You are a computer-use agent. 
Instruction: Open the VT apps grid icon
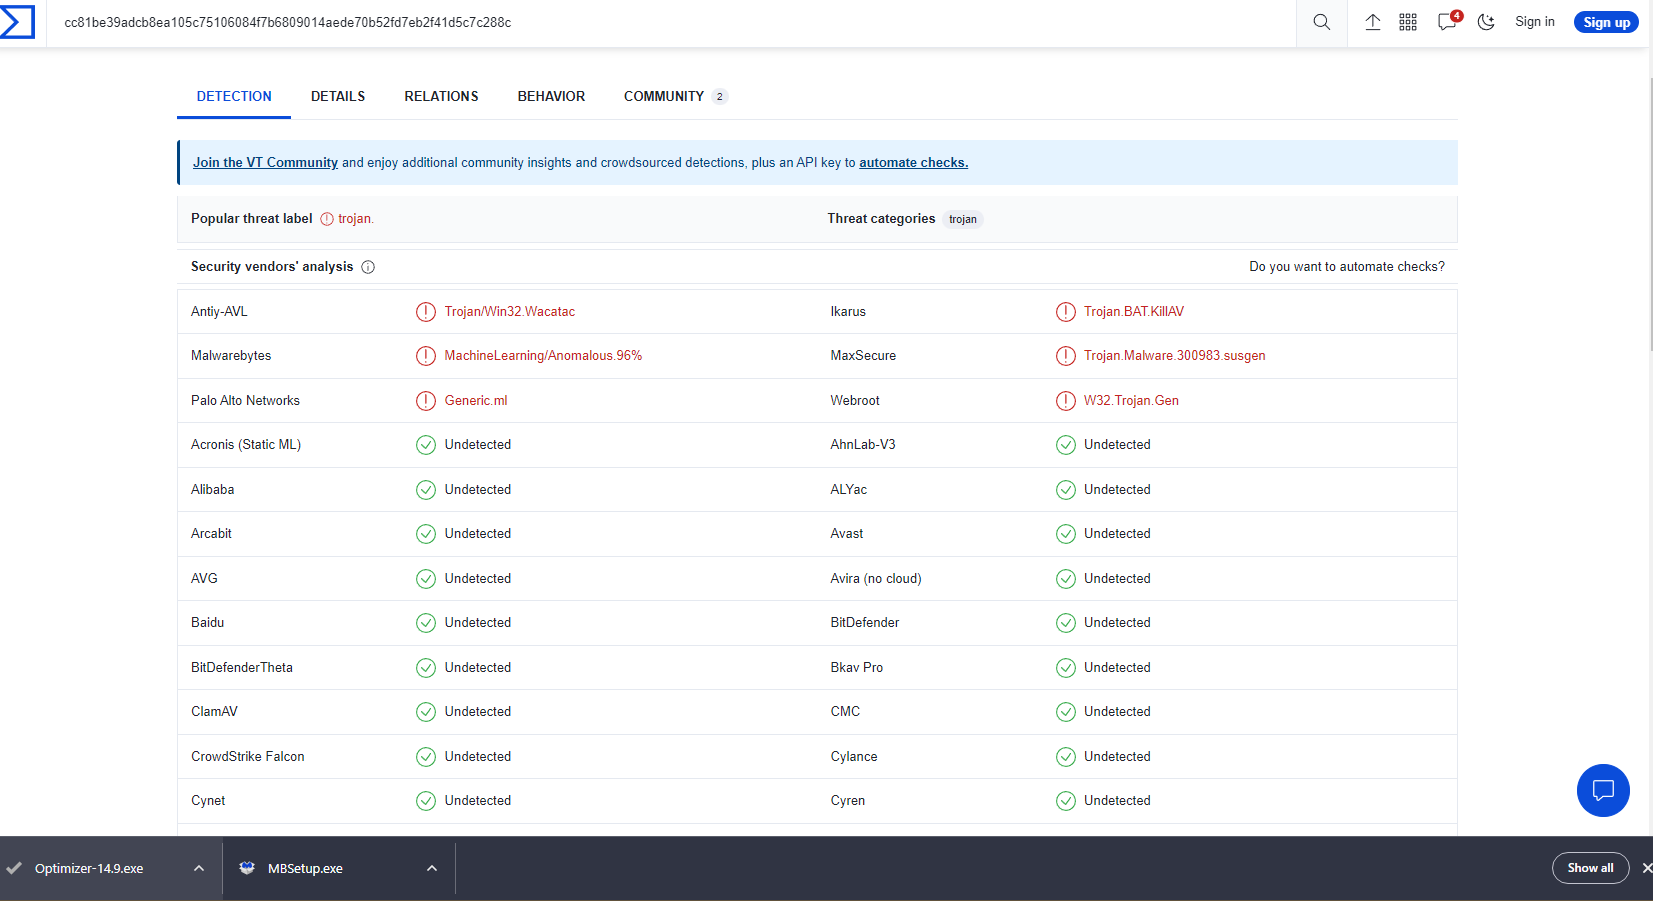point(1409,21)
